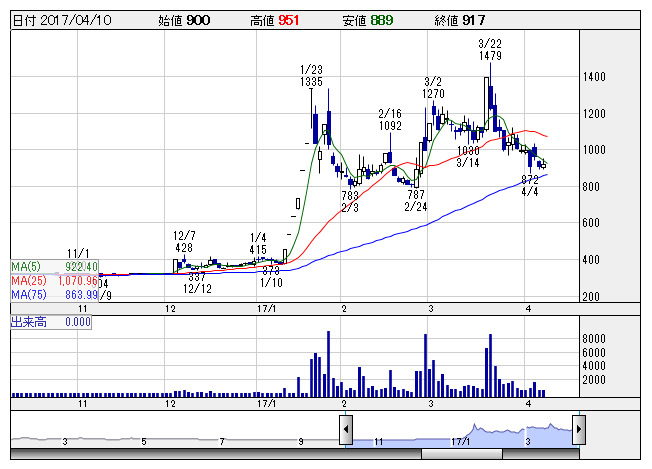The image size is (652, 469).
Task: Click the 3/2 1270 high annotation
Action: [433, 88]
